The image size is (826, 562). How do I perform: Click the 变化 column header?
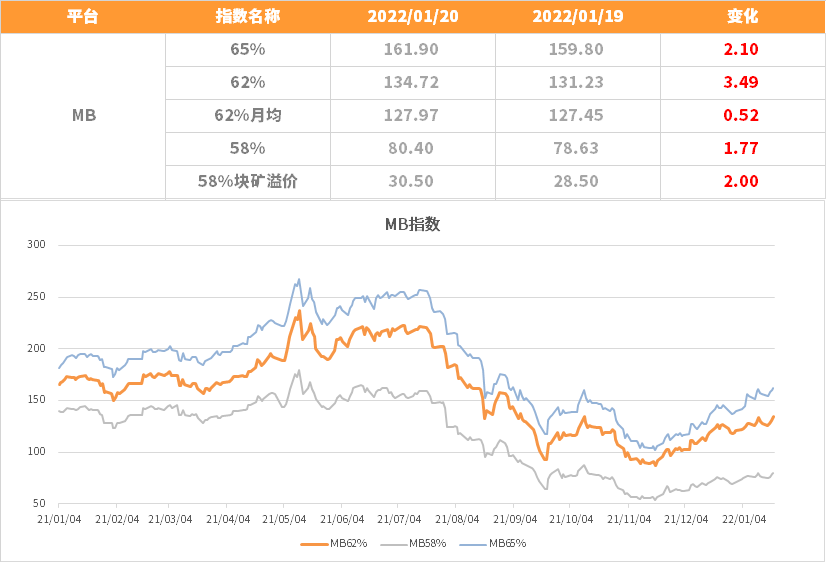click(x=742, y=16)
